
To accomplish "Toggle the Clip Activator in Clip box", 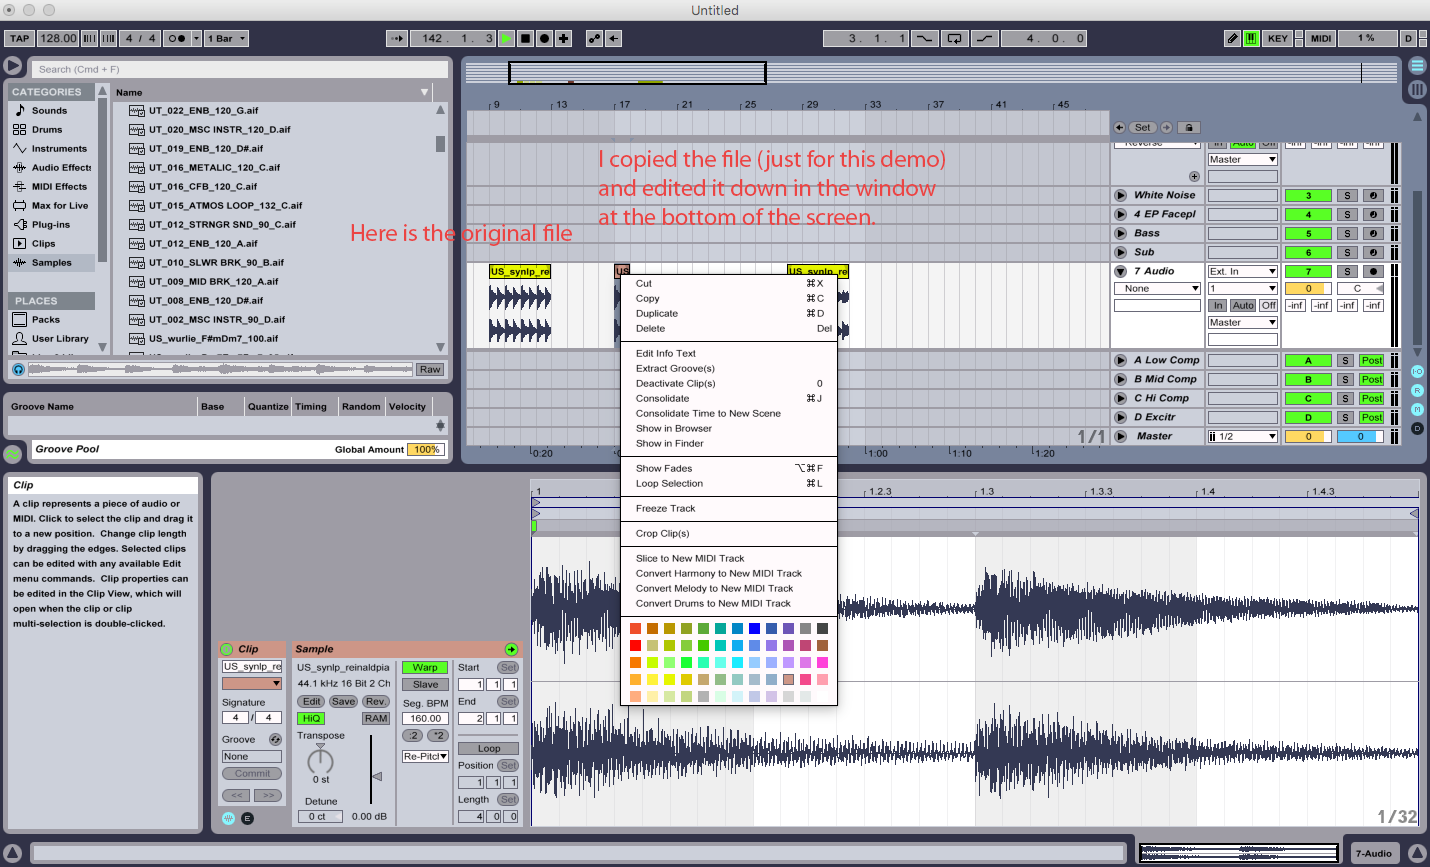I will coord(226,649).
